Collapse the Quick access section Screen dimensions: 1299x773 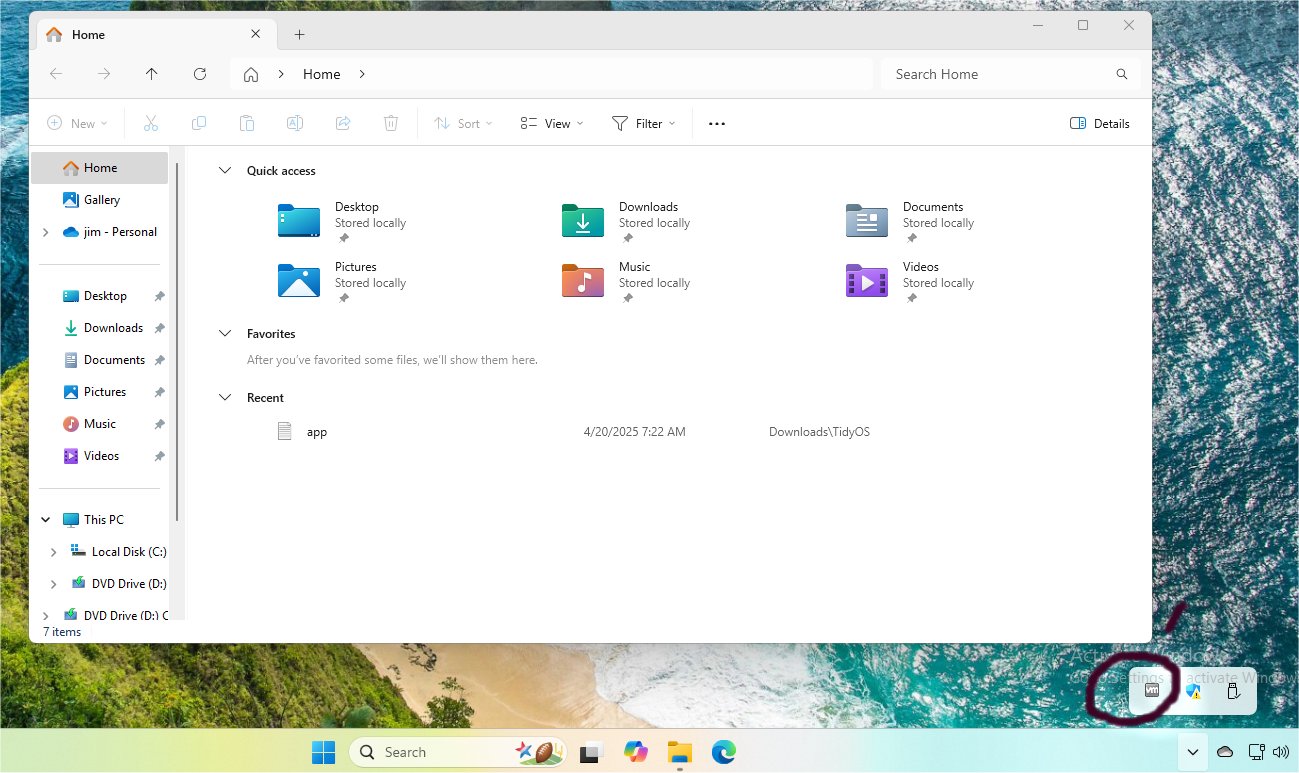[225, 171]
